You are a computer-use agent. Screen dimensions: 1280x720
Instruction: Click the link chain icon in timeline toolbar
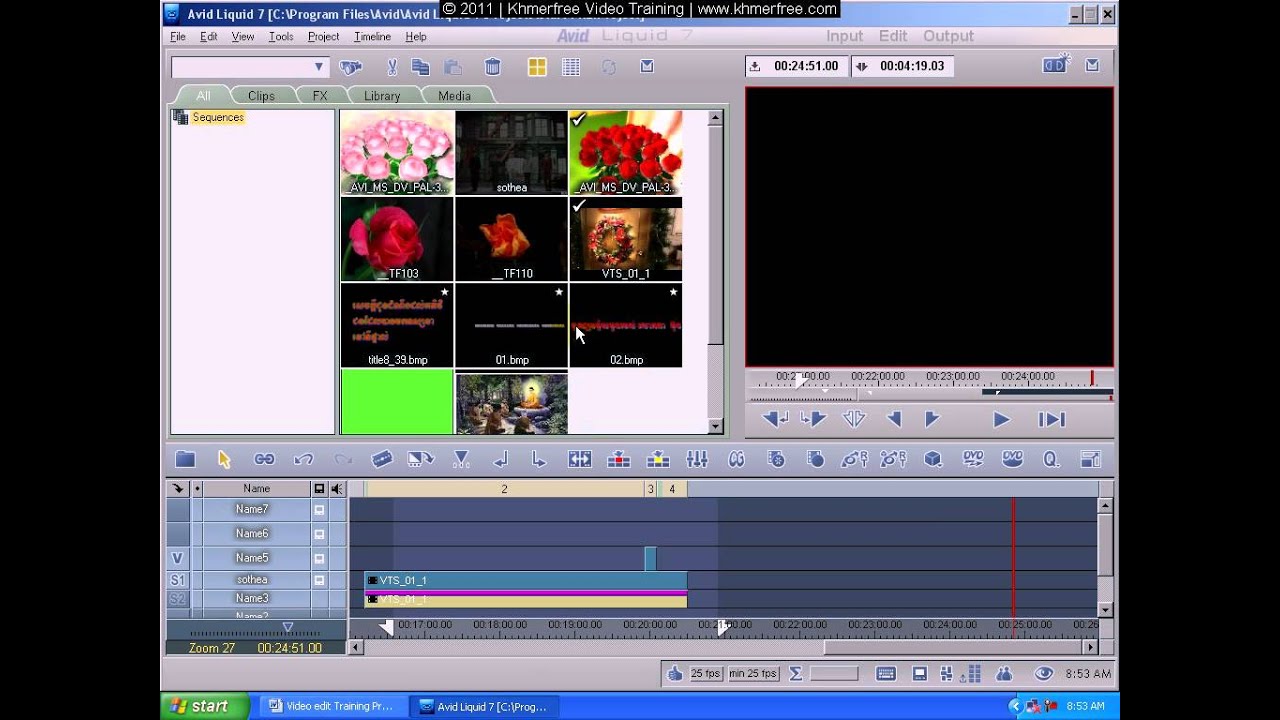[x=264, y=459]
